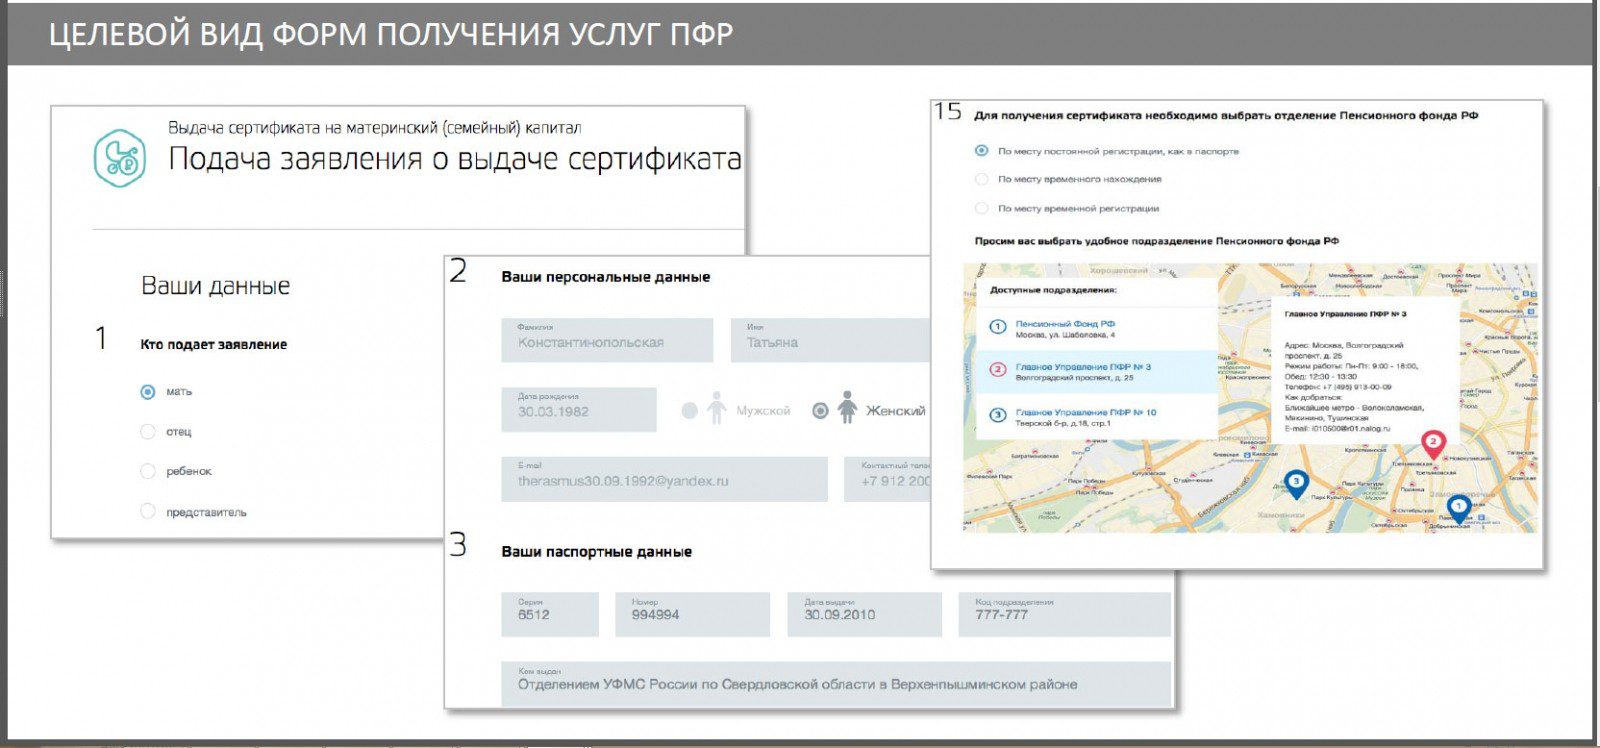
Task: Click circle 3 beside ПФР № 10
Action: (x=998, y=415)
